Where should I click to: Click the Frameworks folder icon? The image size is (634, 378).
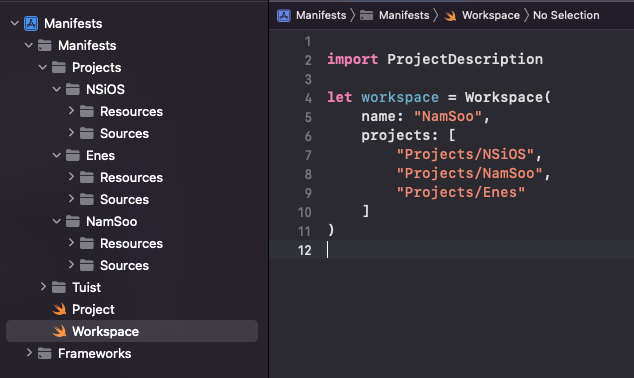[x=44, y=353]
